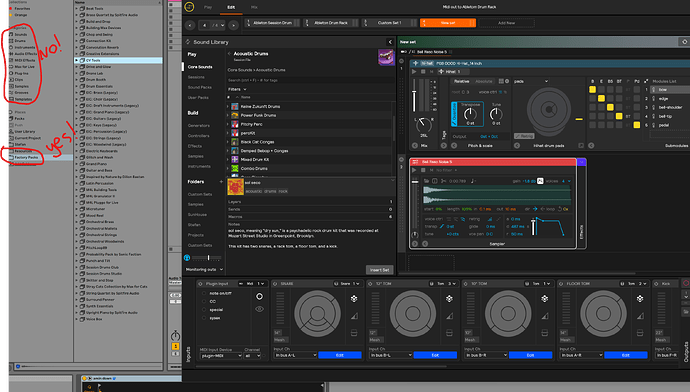
Task: Toggle the yellow pad cell in the bow row
Action: tap(592, 89)
